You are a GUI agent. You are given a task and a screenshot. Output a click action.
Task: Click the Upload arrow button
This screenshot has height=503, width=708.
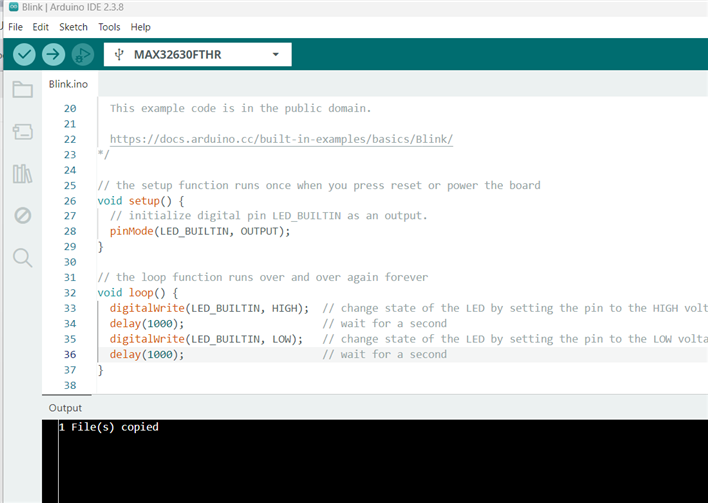pyautogui.click(x=53, y=55)
